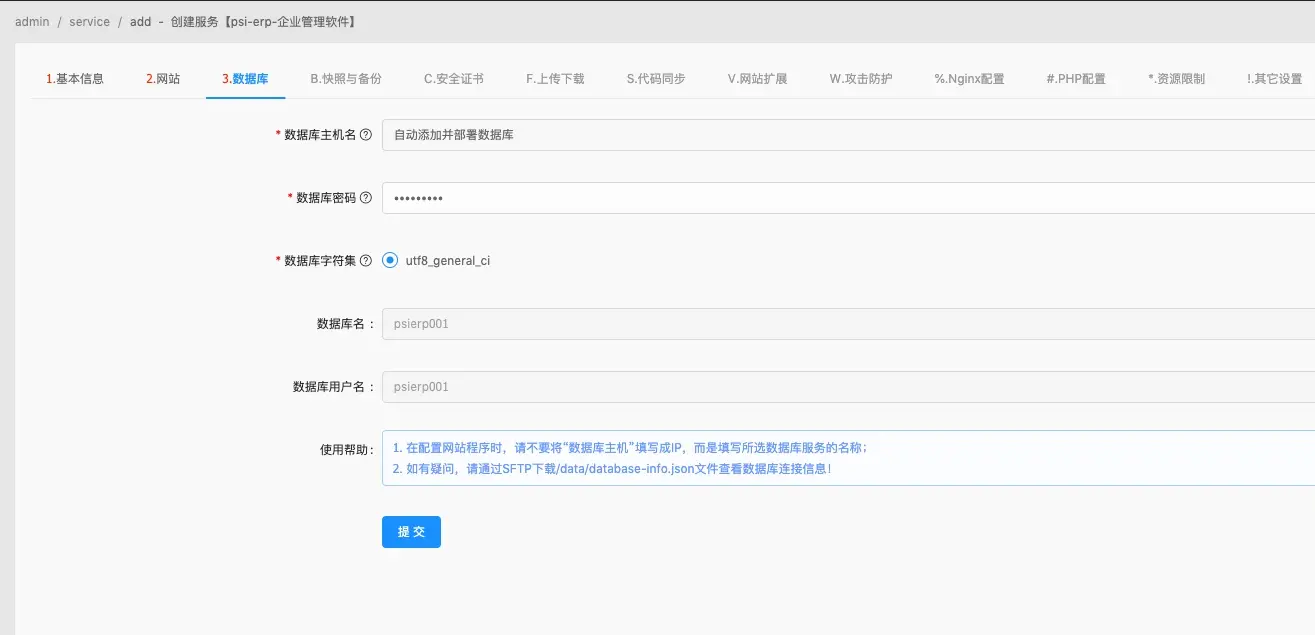Image resolution: width=1315 pixels, height=635 pixels.
Task: Open help icon beside 数据库字符集
Action: 366,261
